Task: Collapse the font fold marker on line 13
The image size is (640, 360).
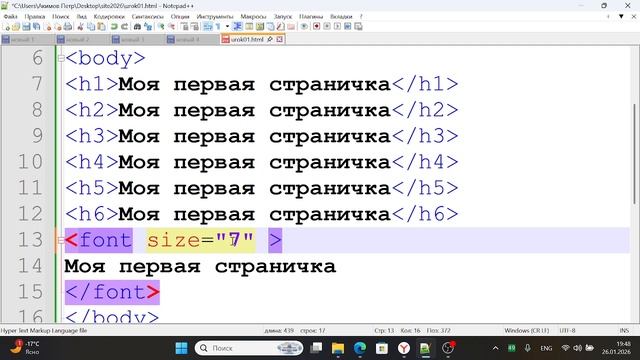Action: coord(61,240)
